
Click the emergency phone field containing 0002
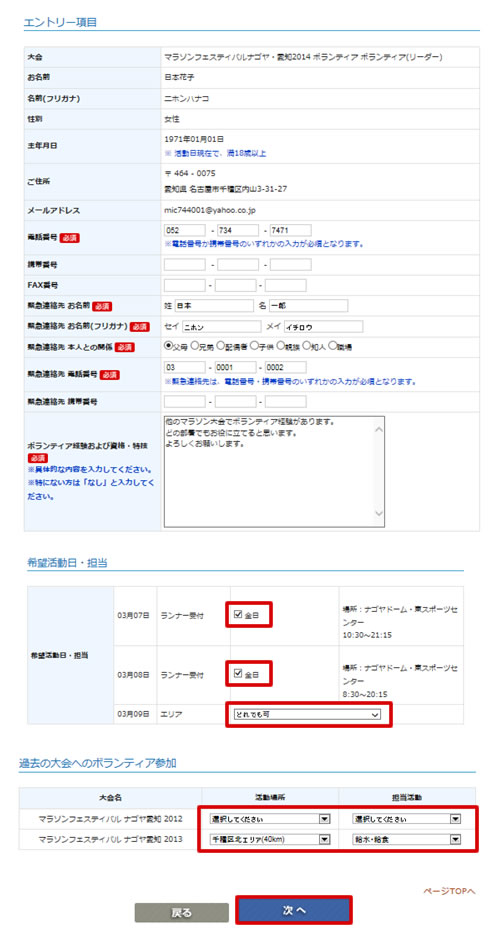286,367
